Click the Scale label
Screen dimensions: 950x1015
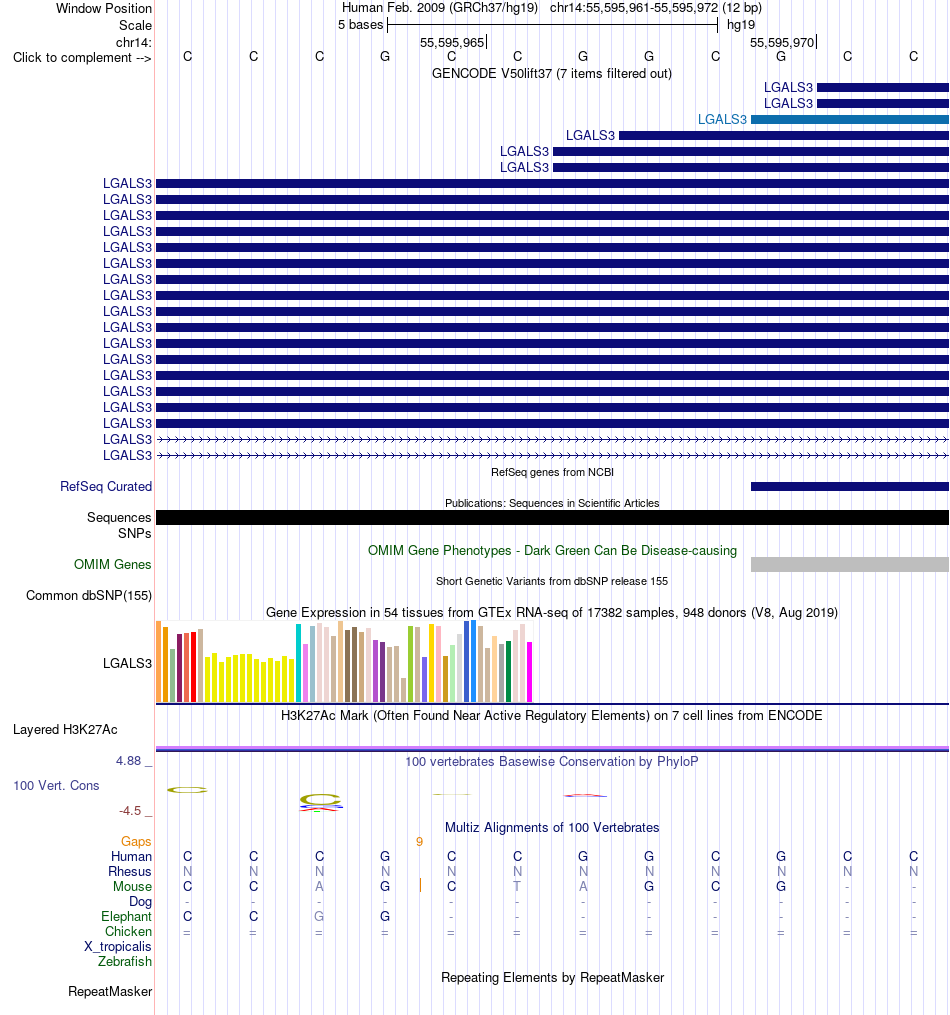(x=135, y=25)
